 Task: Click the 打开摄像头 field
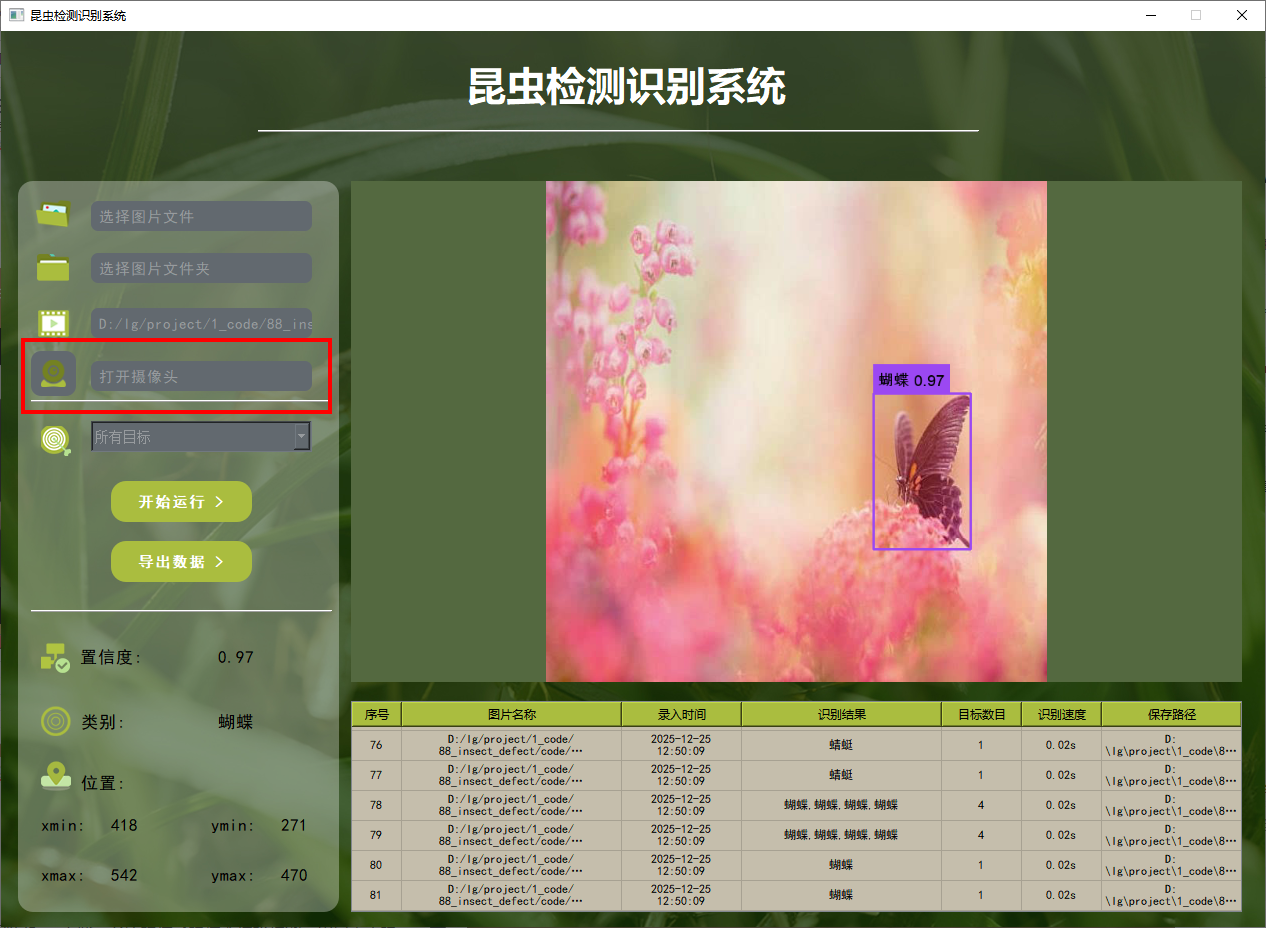pos(201,376)
